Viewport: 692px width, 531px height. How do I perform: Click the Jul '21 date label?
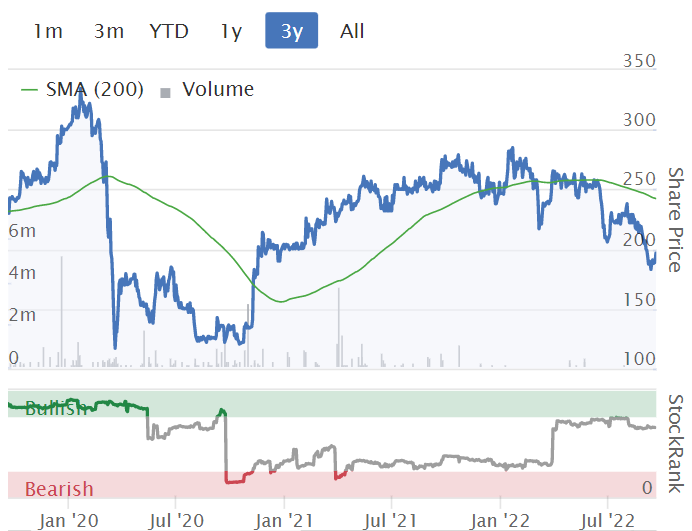[391, 521]
